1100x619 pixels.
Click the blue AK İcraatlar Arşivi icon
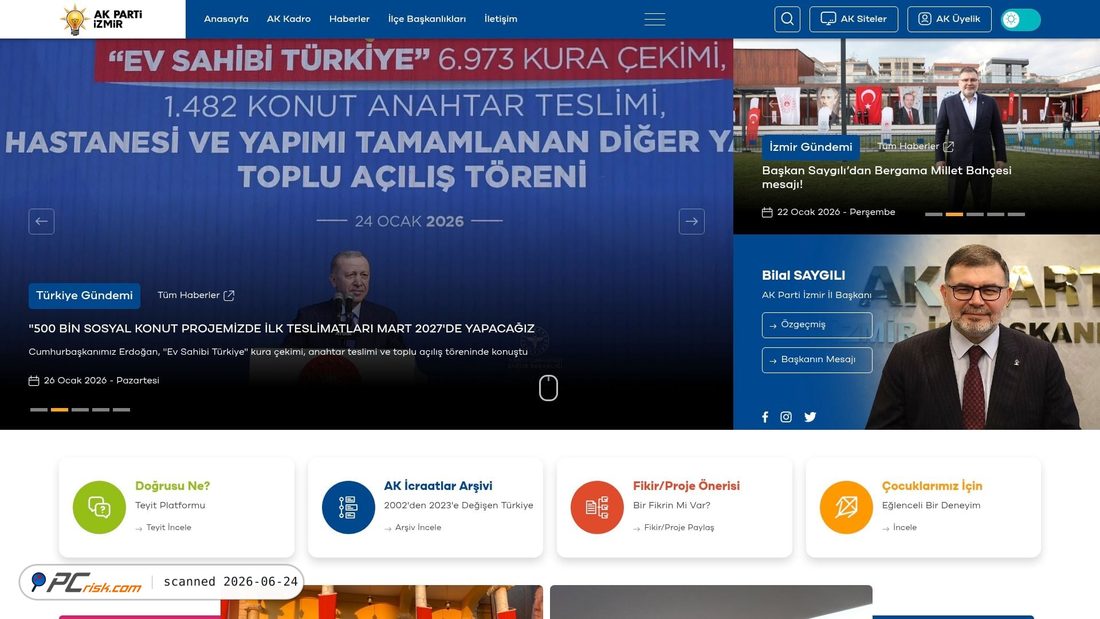point(349,507)
